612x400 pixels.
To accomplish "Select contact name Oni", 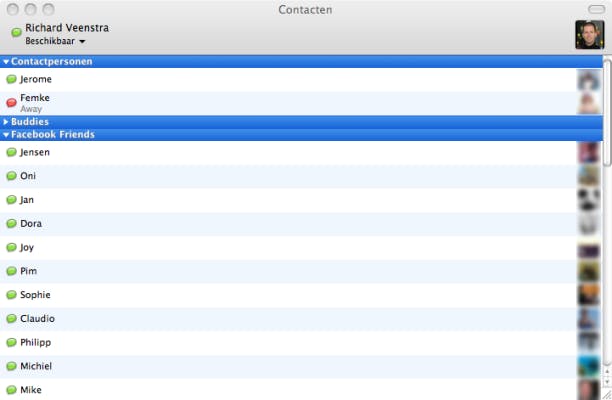I will tap(28, 176).
